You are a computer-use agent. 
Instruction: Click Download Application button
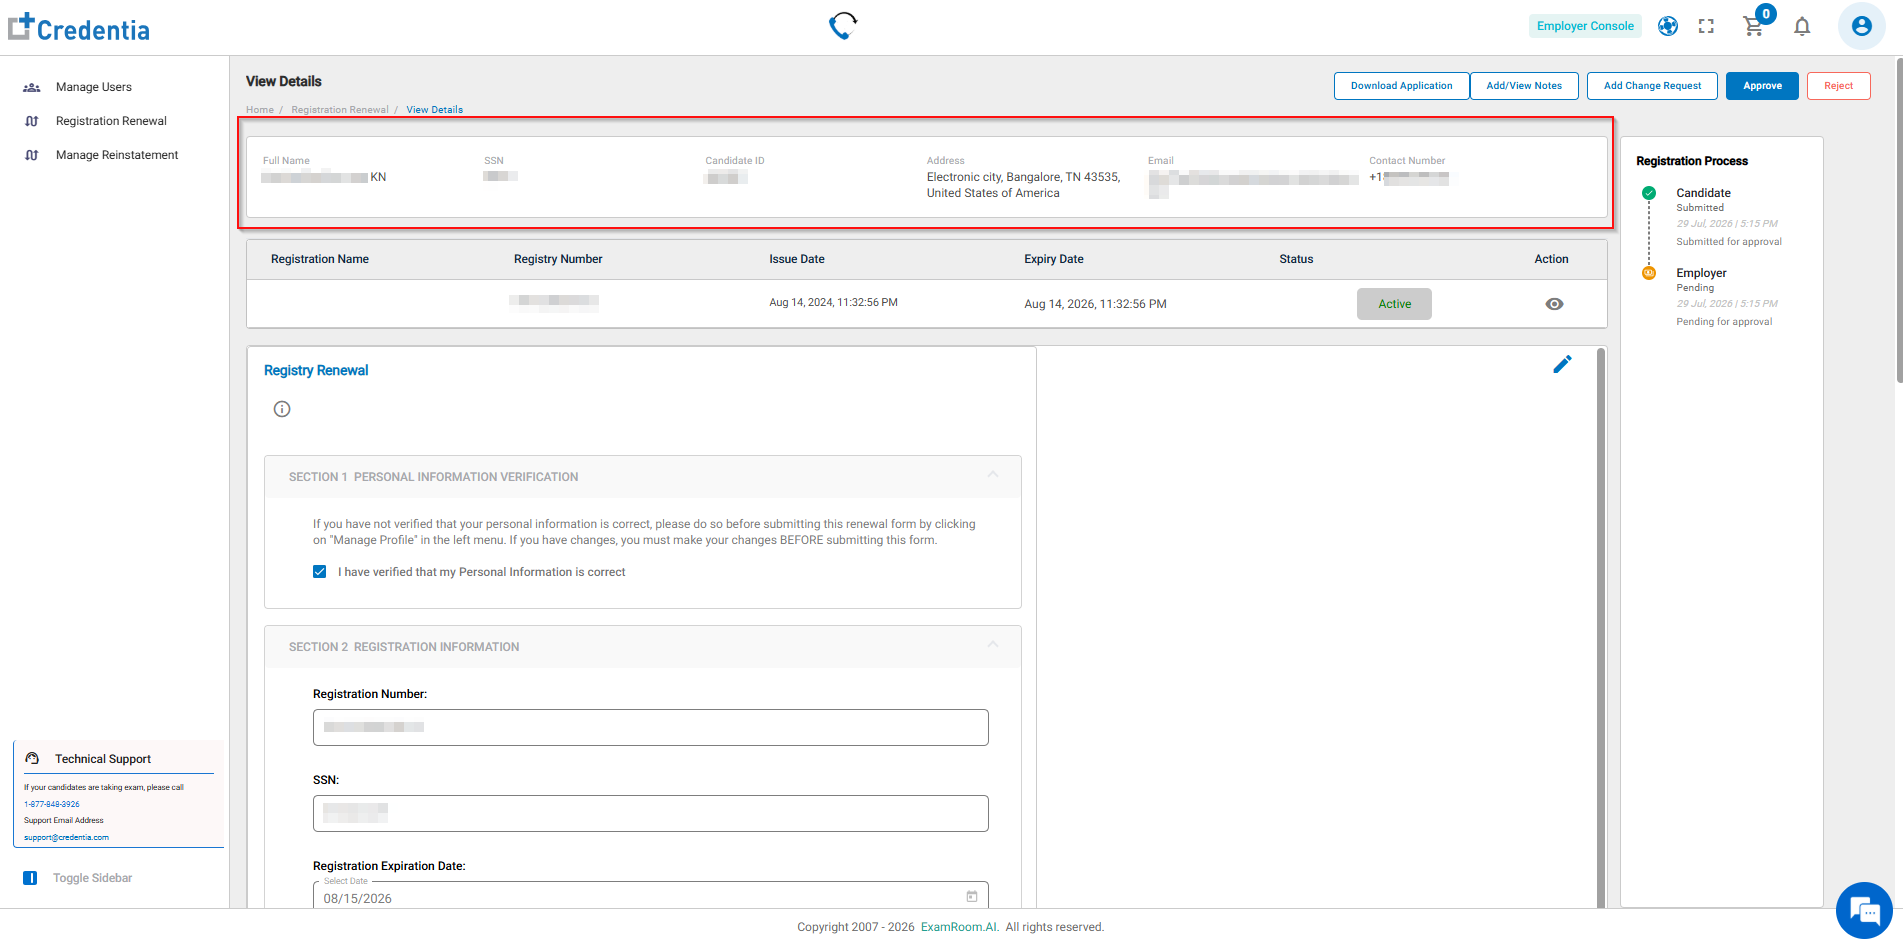(x=1401, y=86)
